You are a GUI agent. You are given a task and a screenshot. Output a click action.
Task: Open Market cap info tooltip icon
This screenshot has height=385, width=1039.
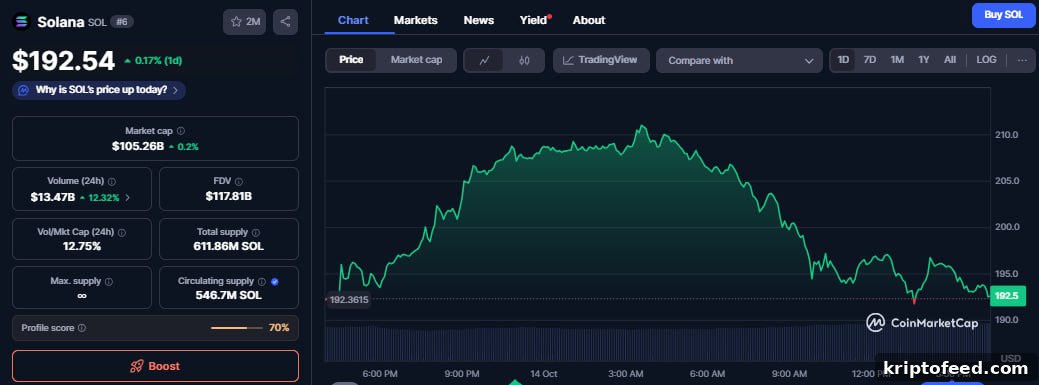(x=181, y=131)
